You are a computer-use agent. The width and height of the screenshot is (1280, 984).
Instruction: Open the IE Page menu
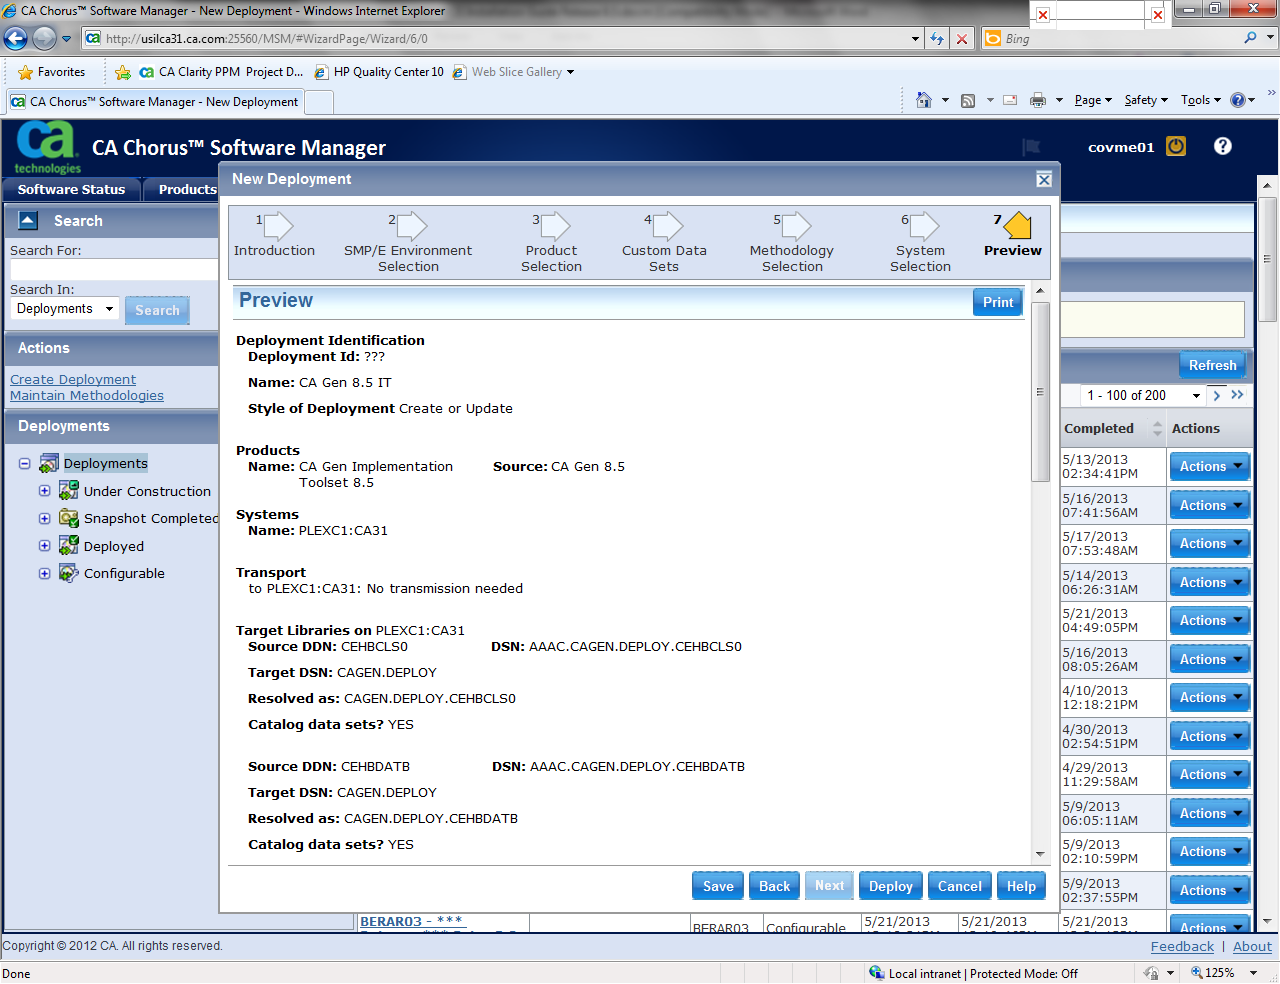click(1092, 100)
